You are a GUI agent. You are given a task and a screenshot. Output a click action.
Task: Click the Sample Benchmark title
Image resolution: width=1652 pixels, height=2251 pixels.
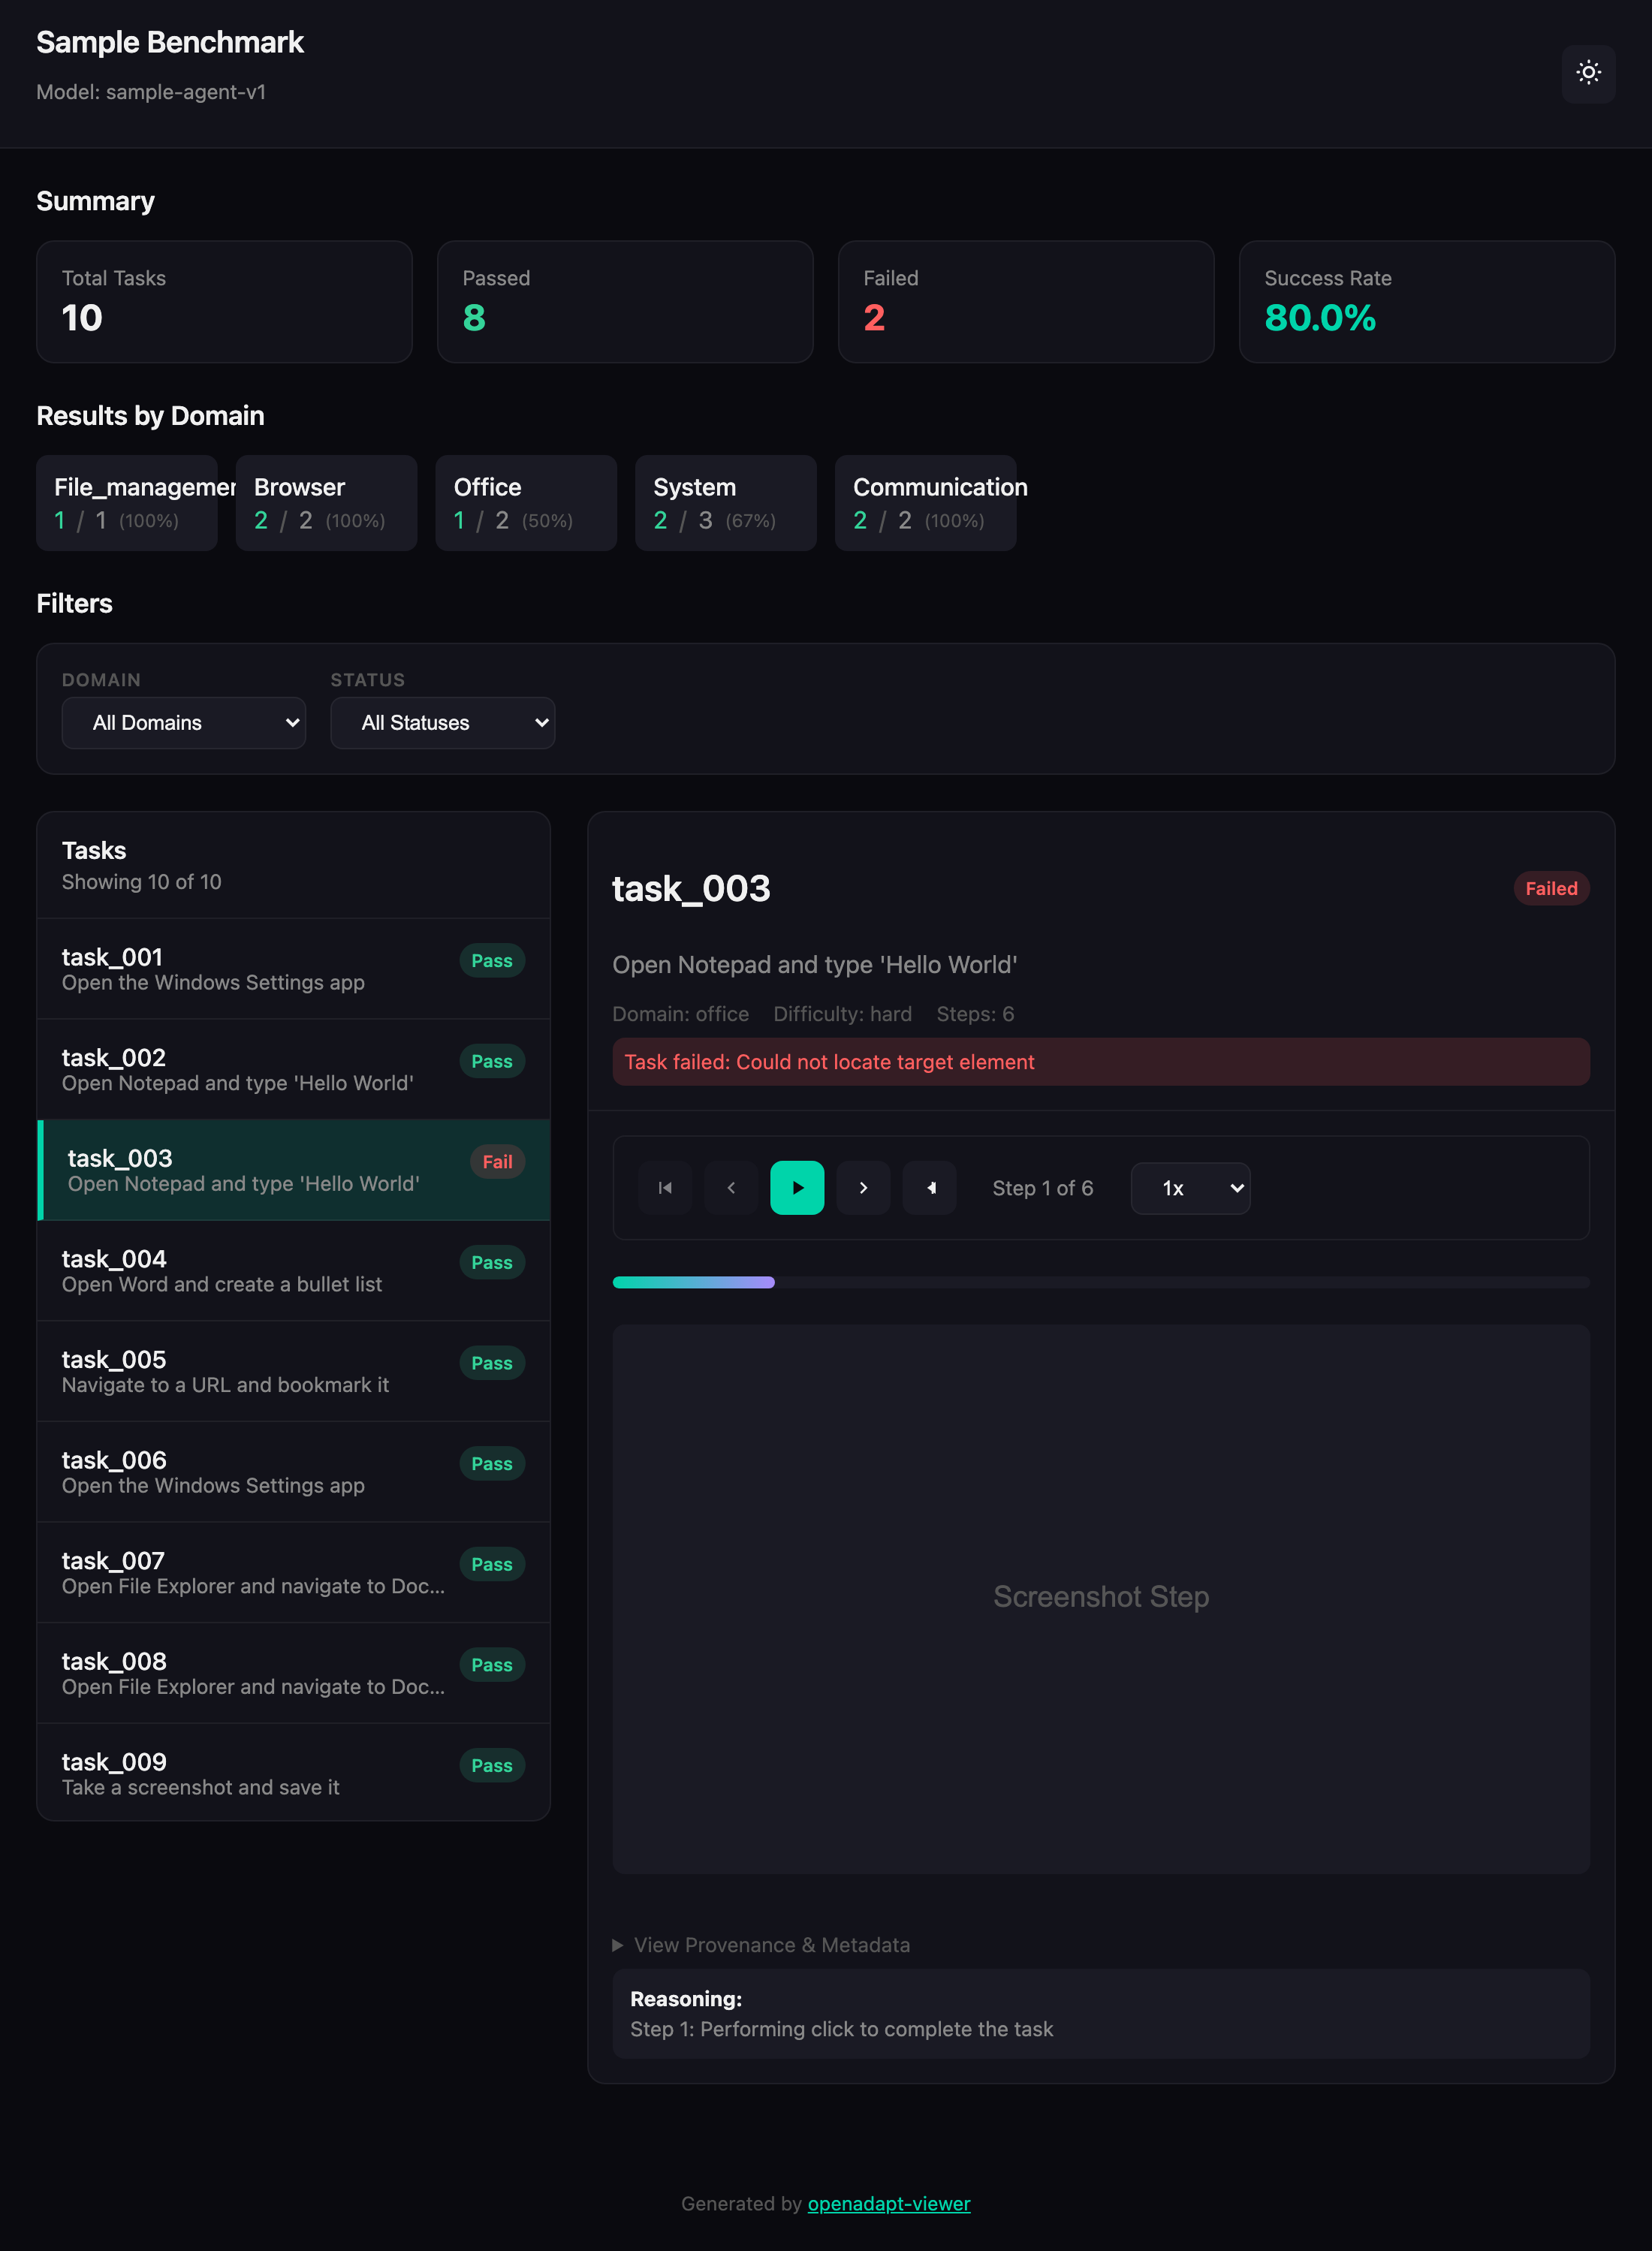(x=170, y=42)
